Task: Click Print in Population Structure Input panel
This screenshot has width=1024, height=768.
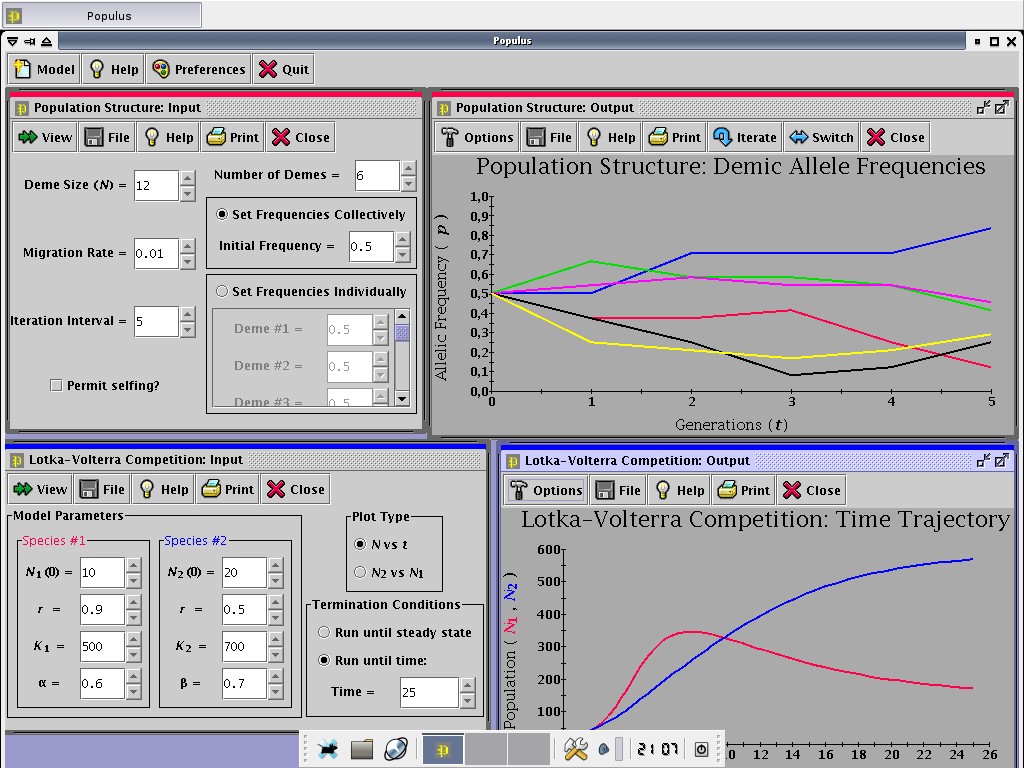Action: coord(232,137)
